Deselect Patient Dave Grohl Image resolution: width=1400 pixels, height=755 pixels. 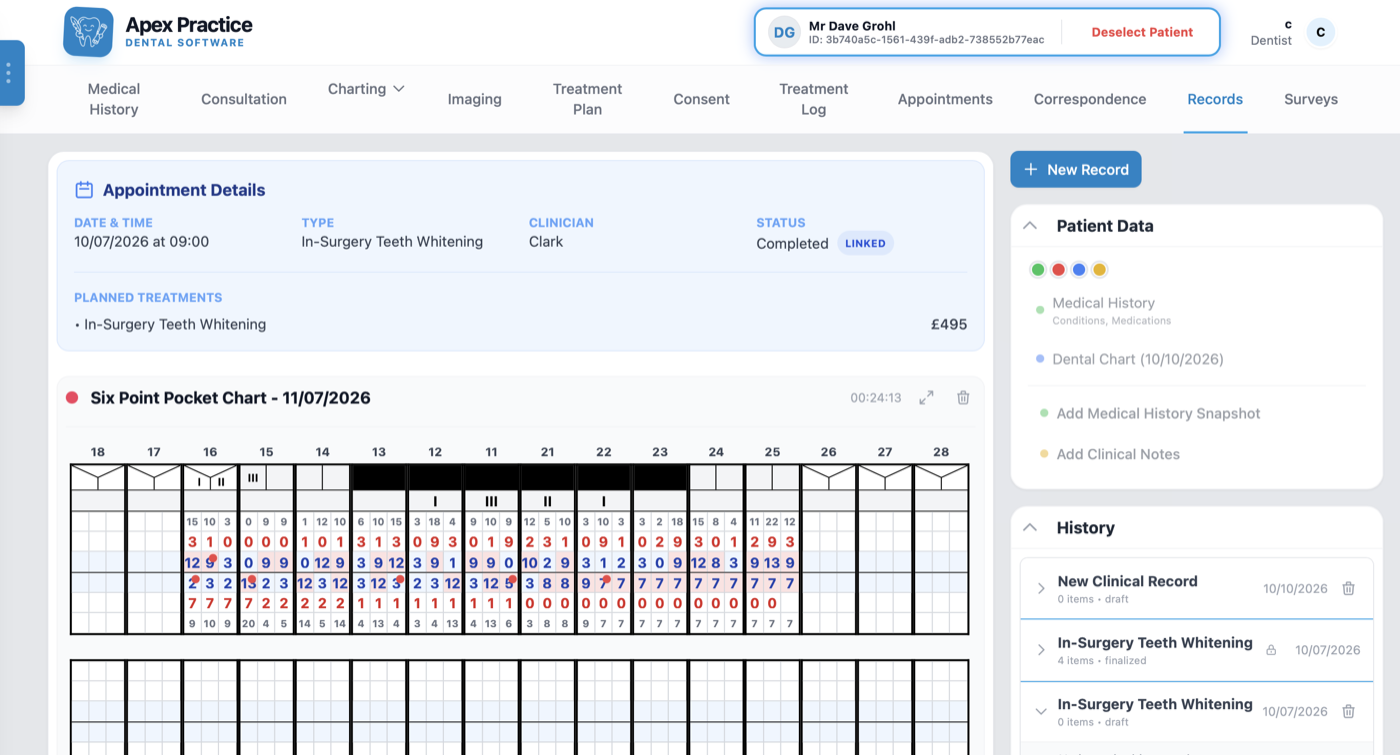pos(1142,32)
